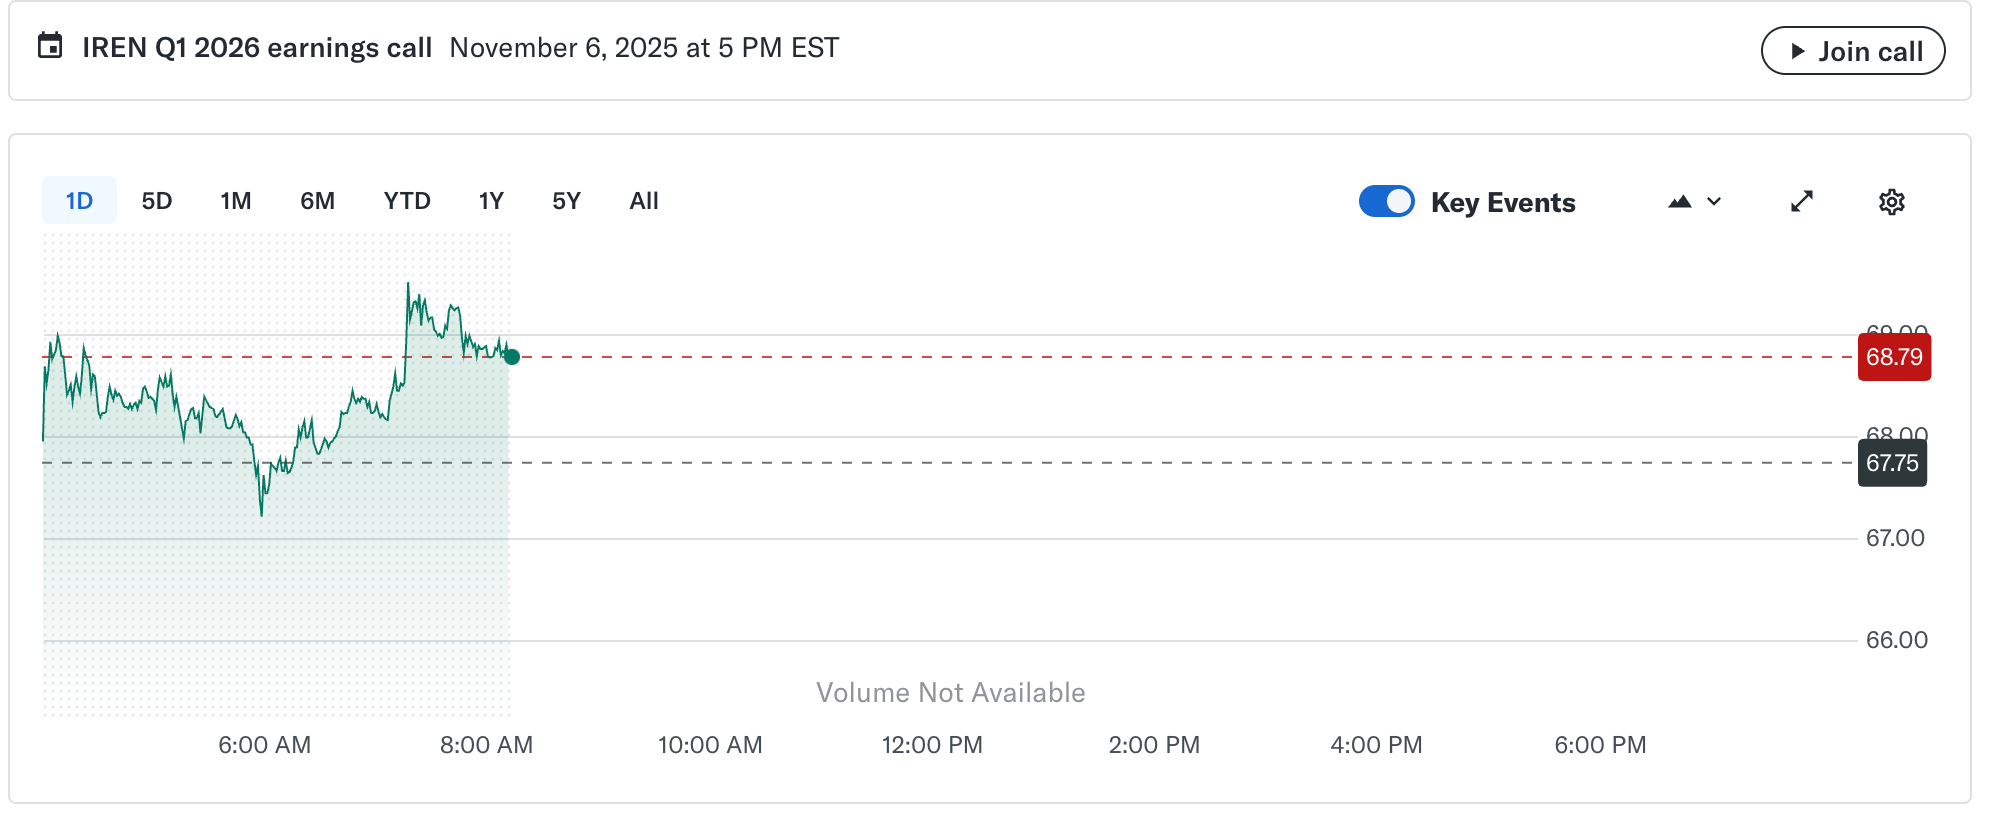Switch chart to YTD range
Viewport: 1990px width, 826px height.
click(407, 201)
